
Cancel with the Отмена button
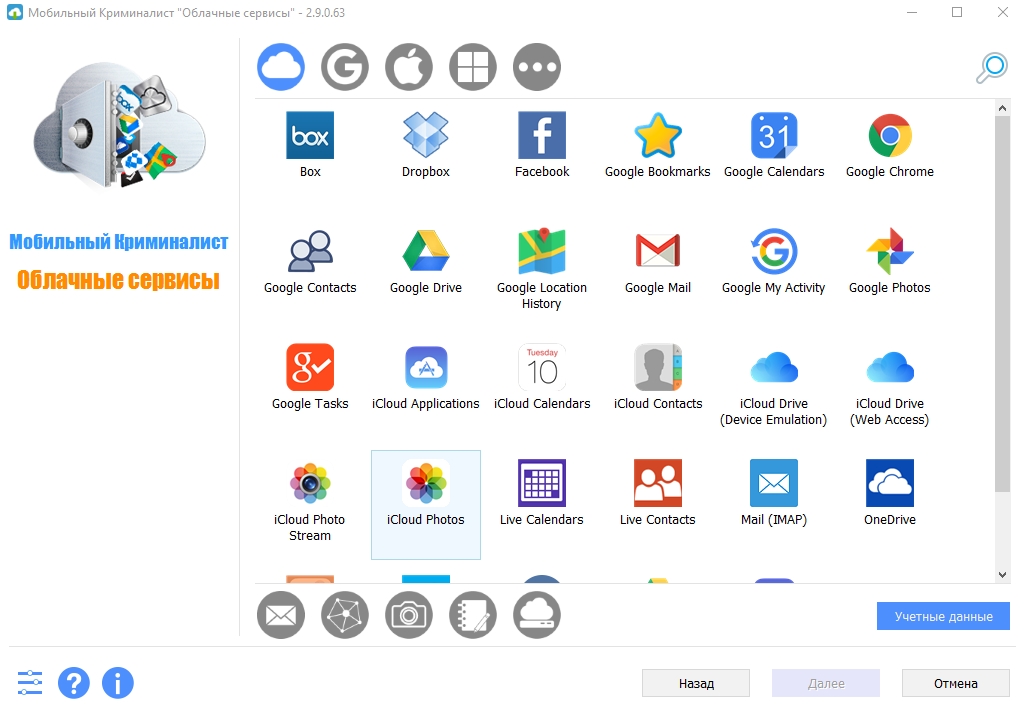tap(955, 683)
